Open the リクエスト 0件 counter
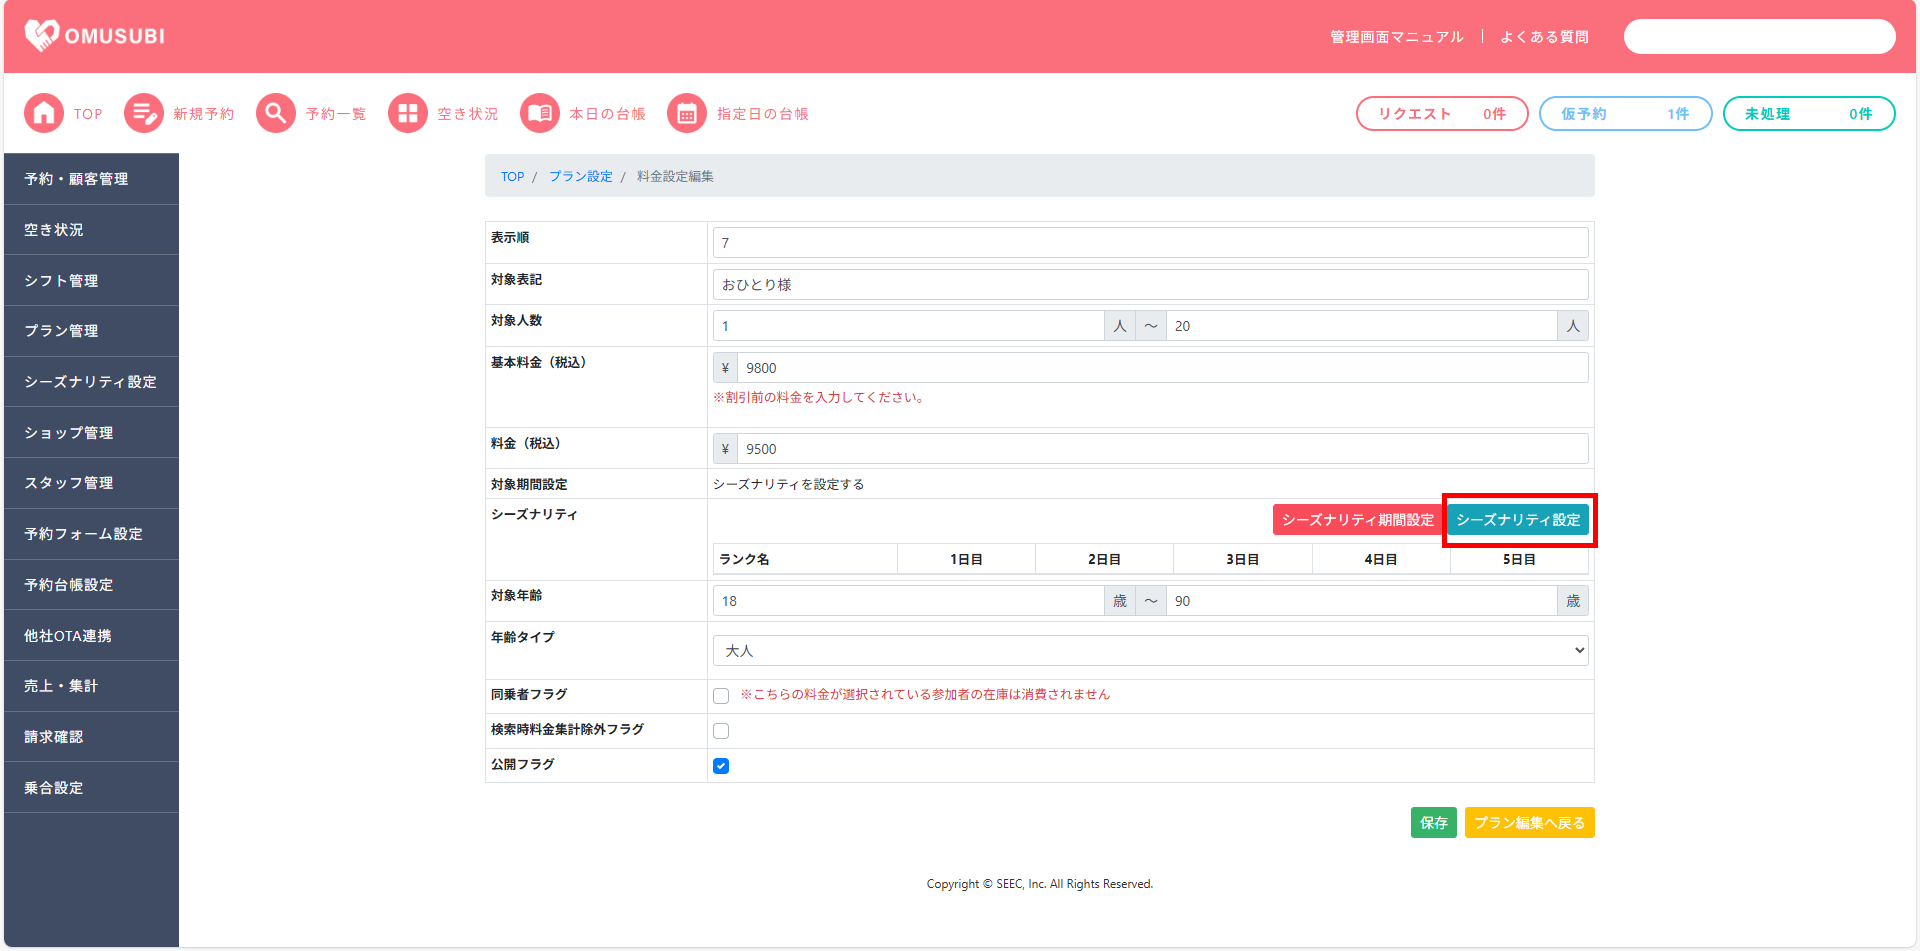Screen dimensions: 1920x951 1441,114
